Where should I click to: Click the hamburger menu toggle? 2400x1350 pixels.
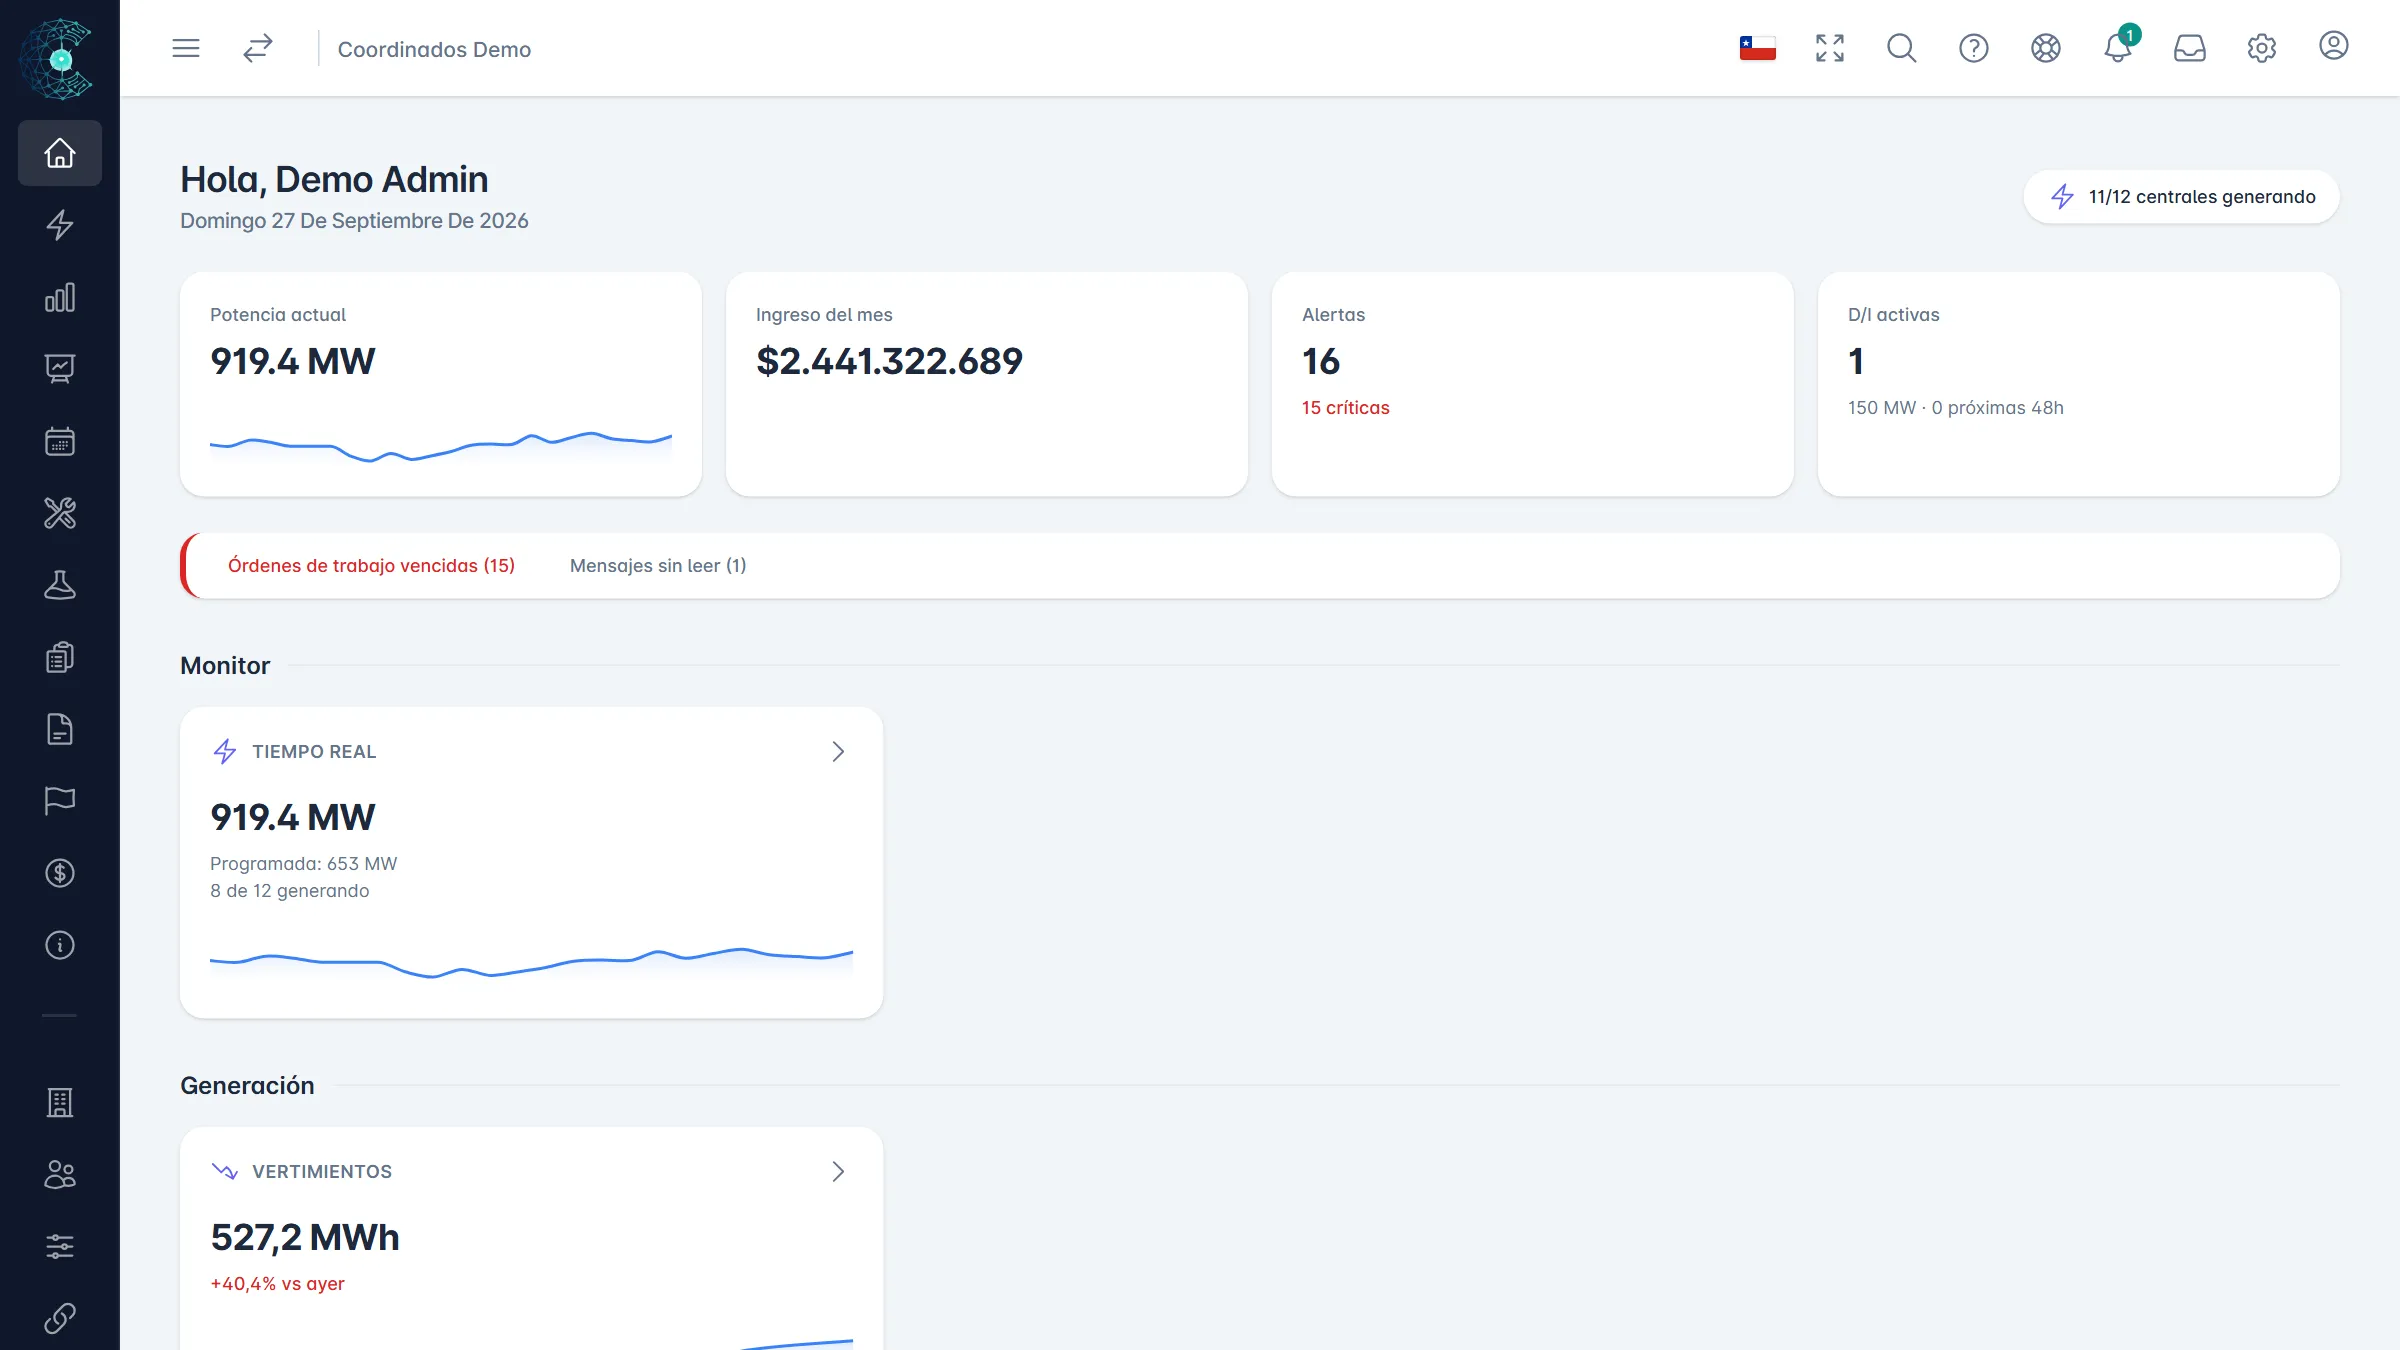pos(186,48)
